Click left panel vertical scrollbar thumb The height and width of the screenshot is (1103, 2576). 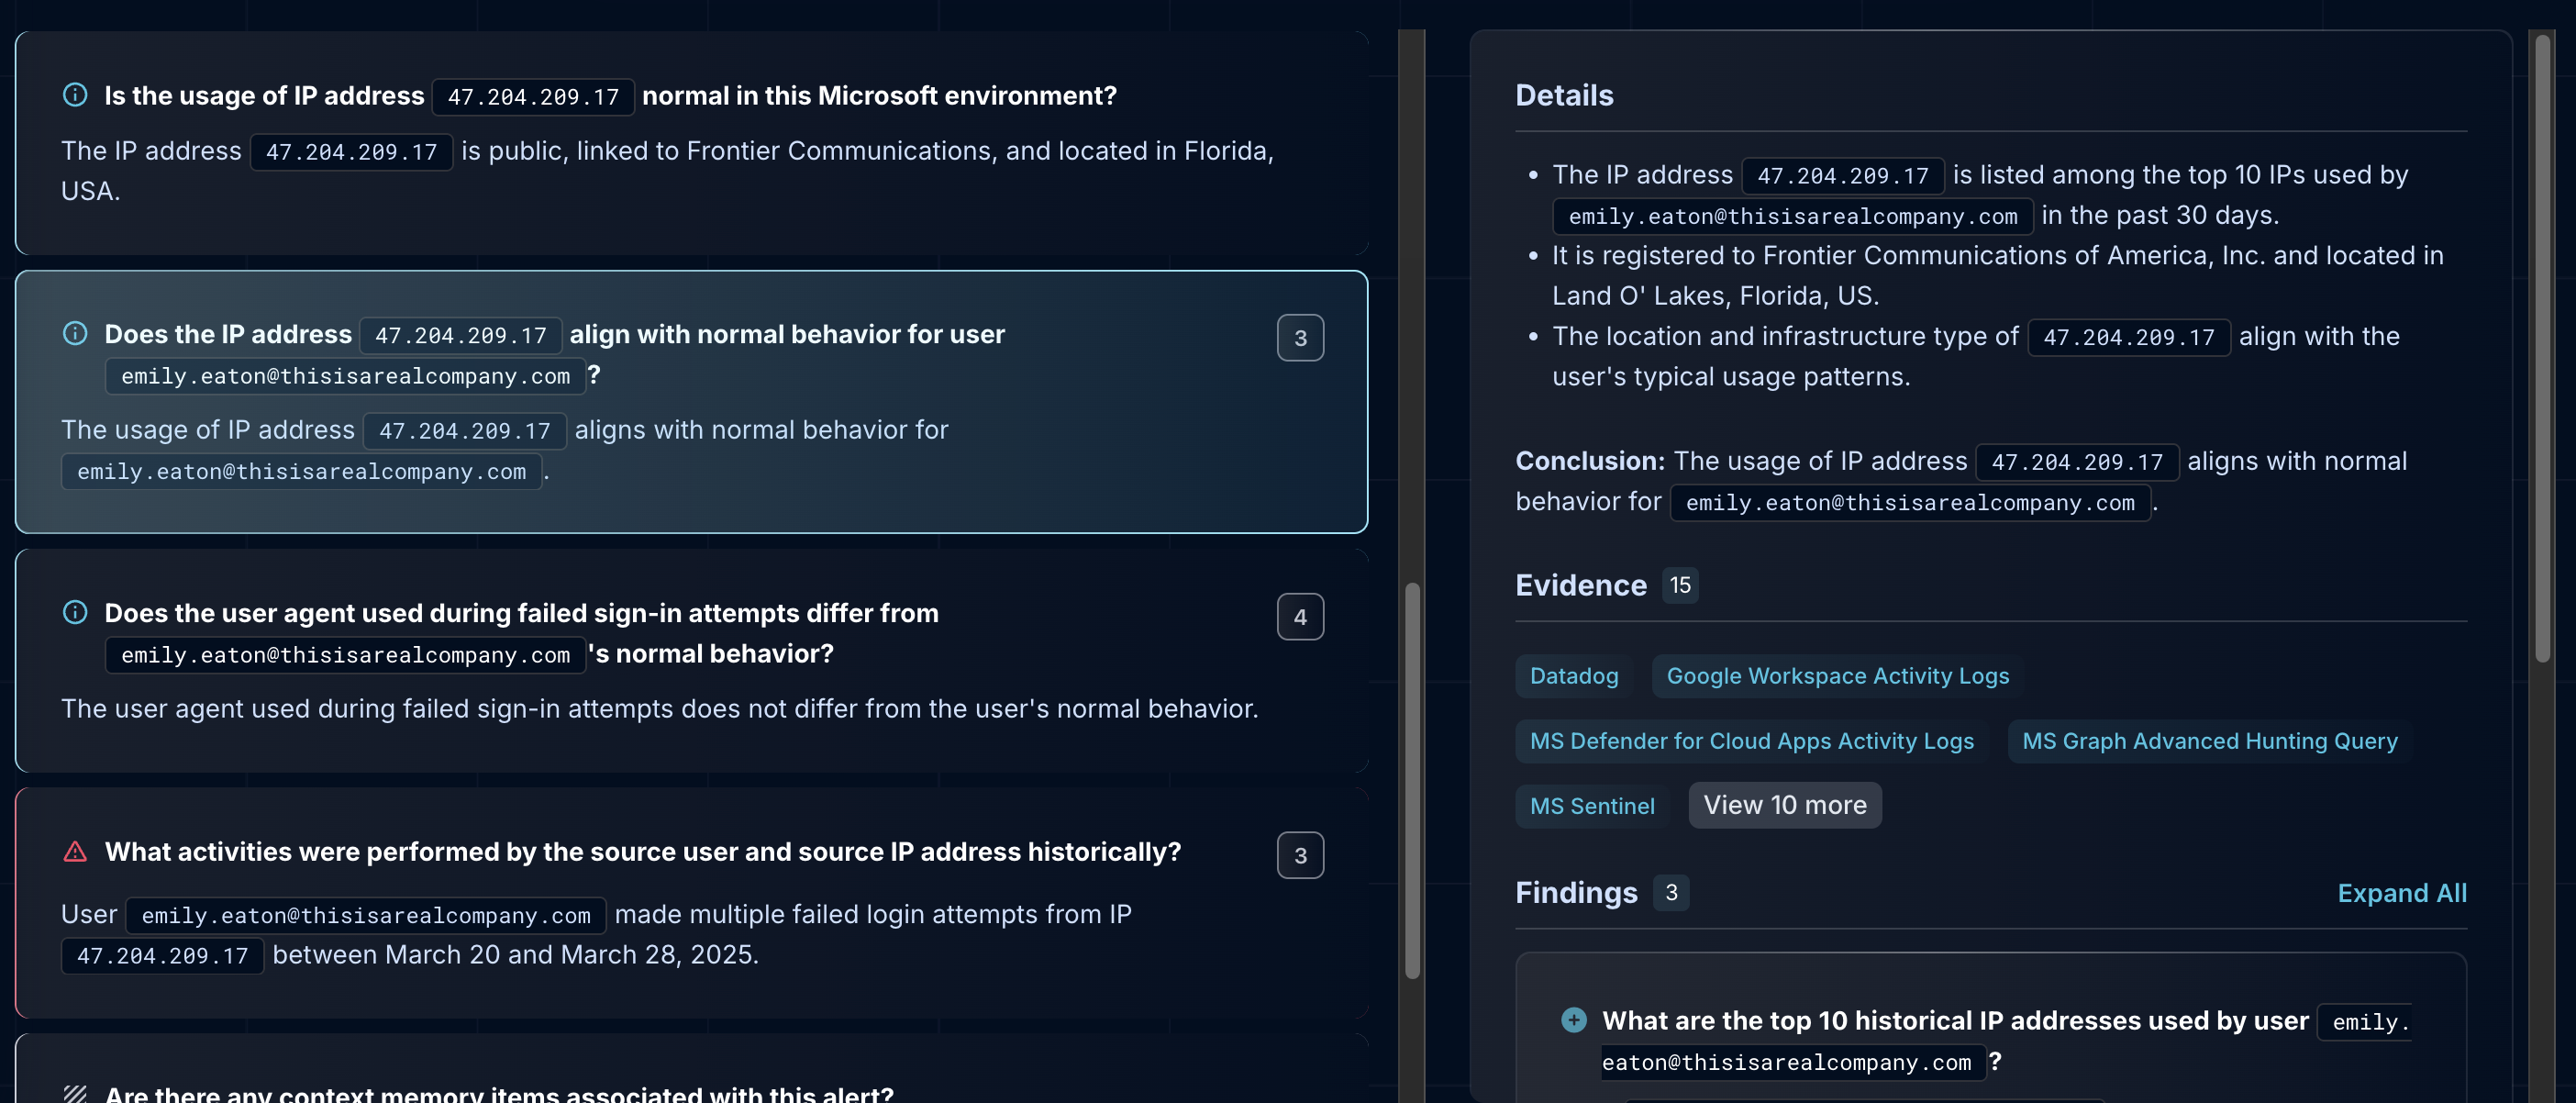(1412, 780)
